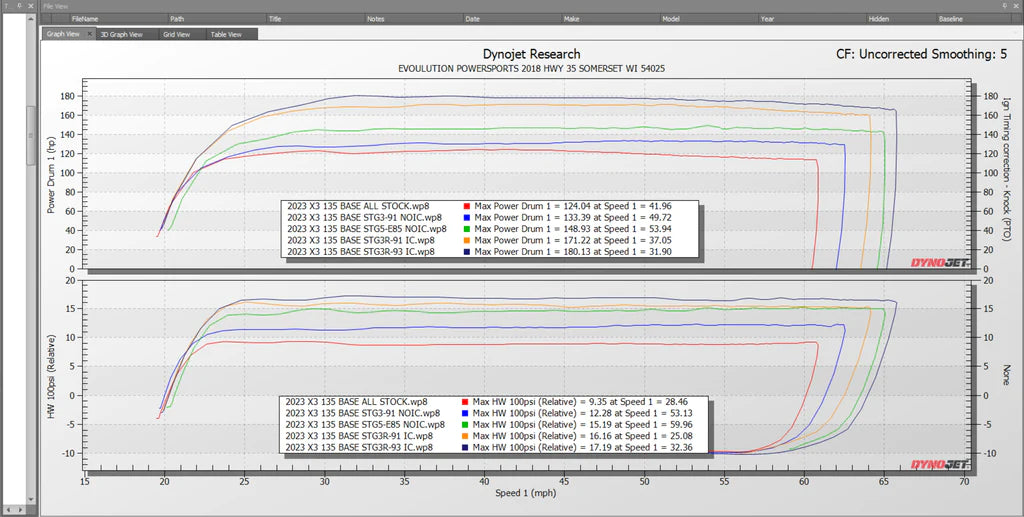
Task: Pin the File View panel
Action: 1007,6
